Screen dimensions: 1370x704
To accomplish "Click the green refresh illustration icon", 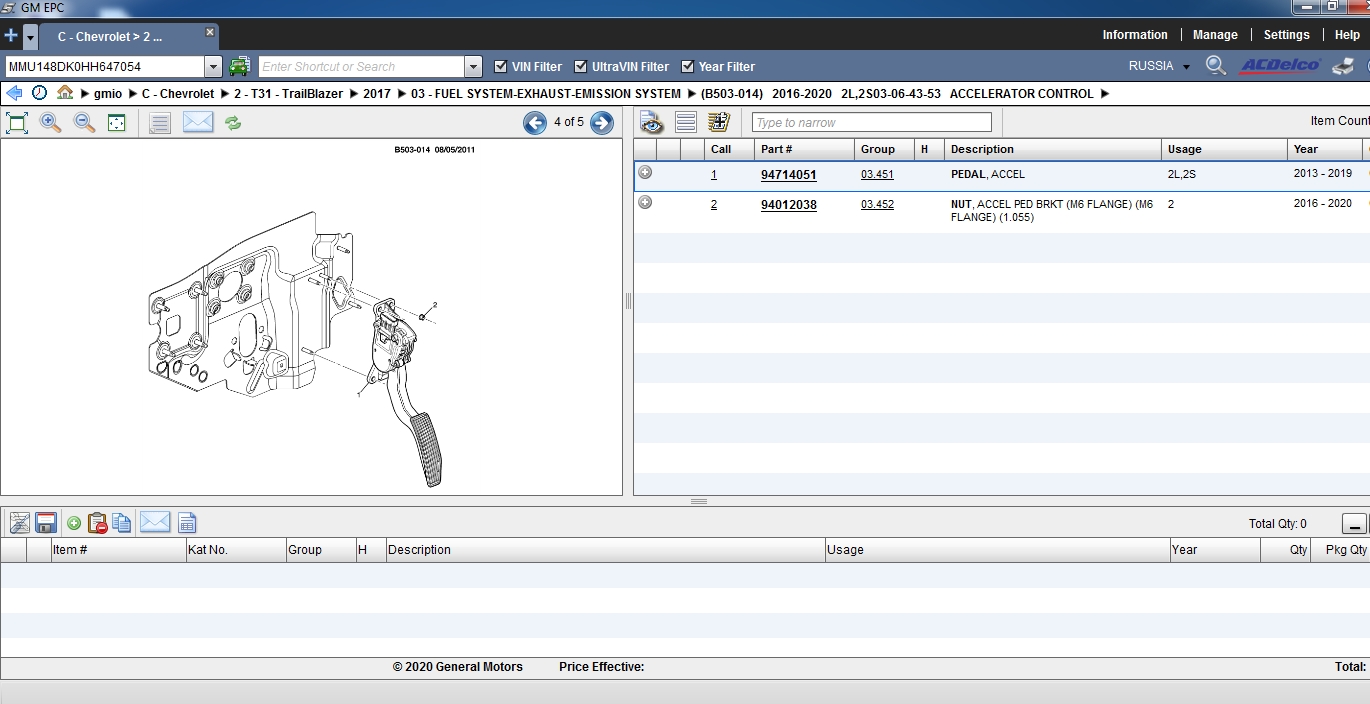I will (x=233, y=123).
